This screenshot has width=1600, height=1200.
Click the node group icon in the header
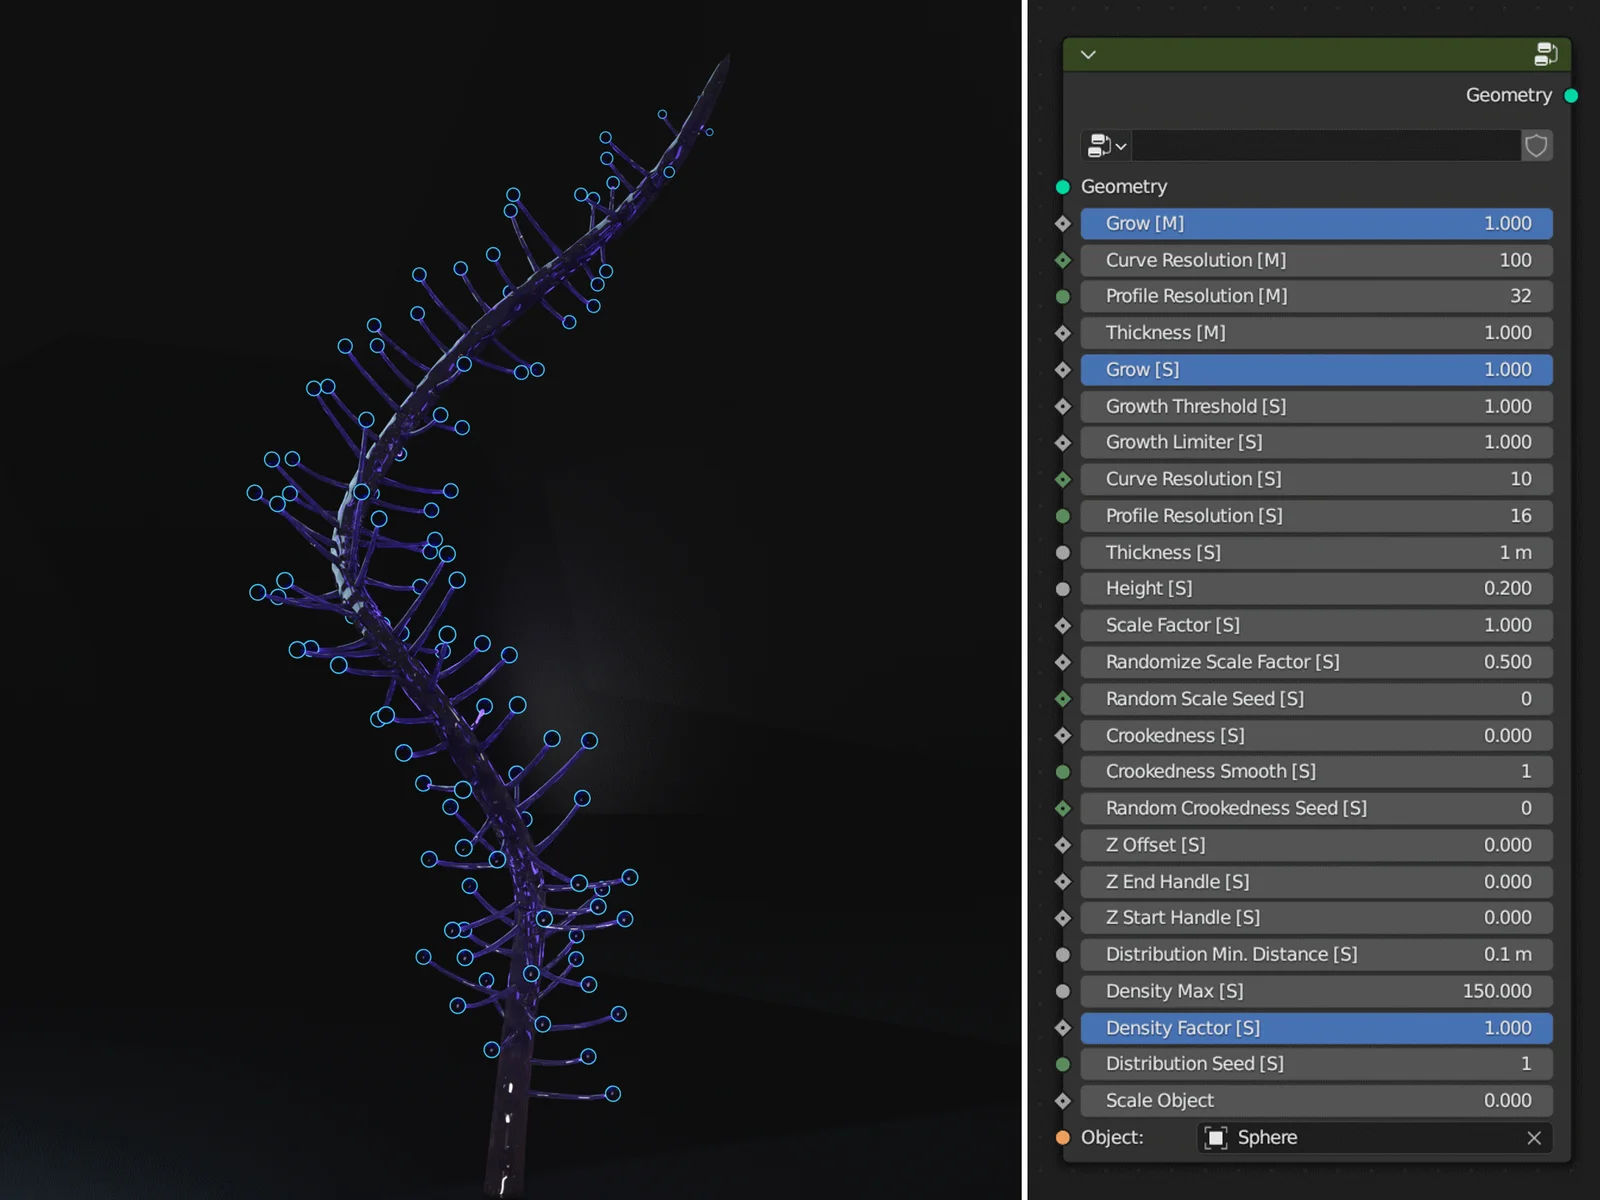pos(1545,54)
